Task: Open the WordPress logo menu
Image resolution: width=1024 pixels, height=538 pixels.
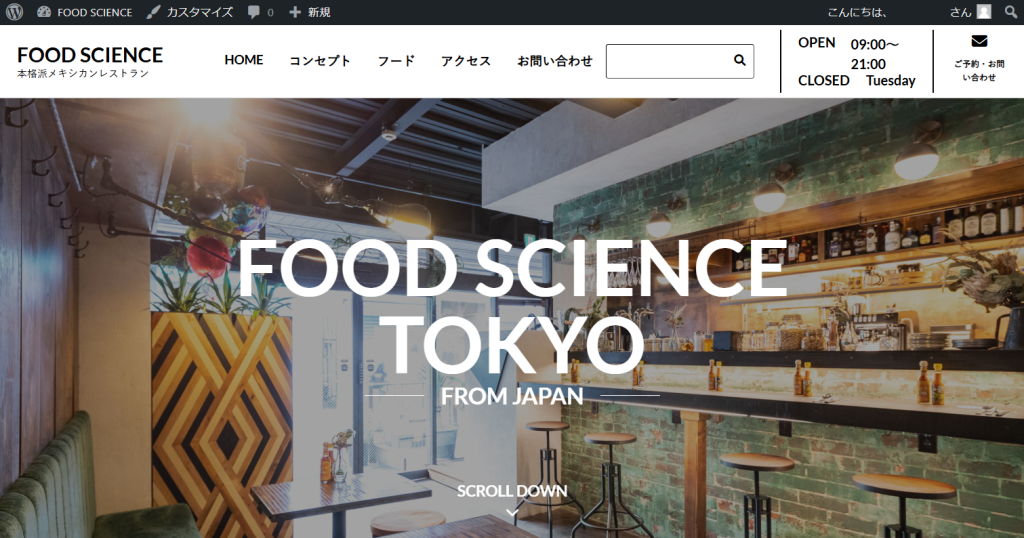Action: coord(14,12)
